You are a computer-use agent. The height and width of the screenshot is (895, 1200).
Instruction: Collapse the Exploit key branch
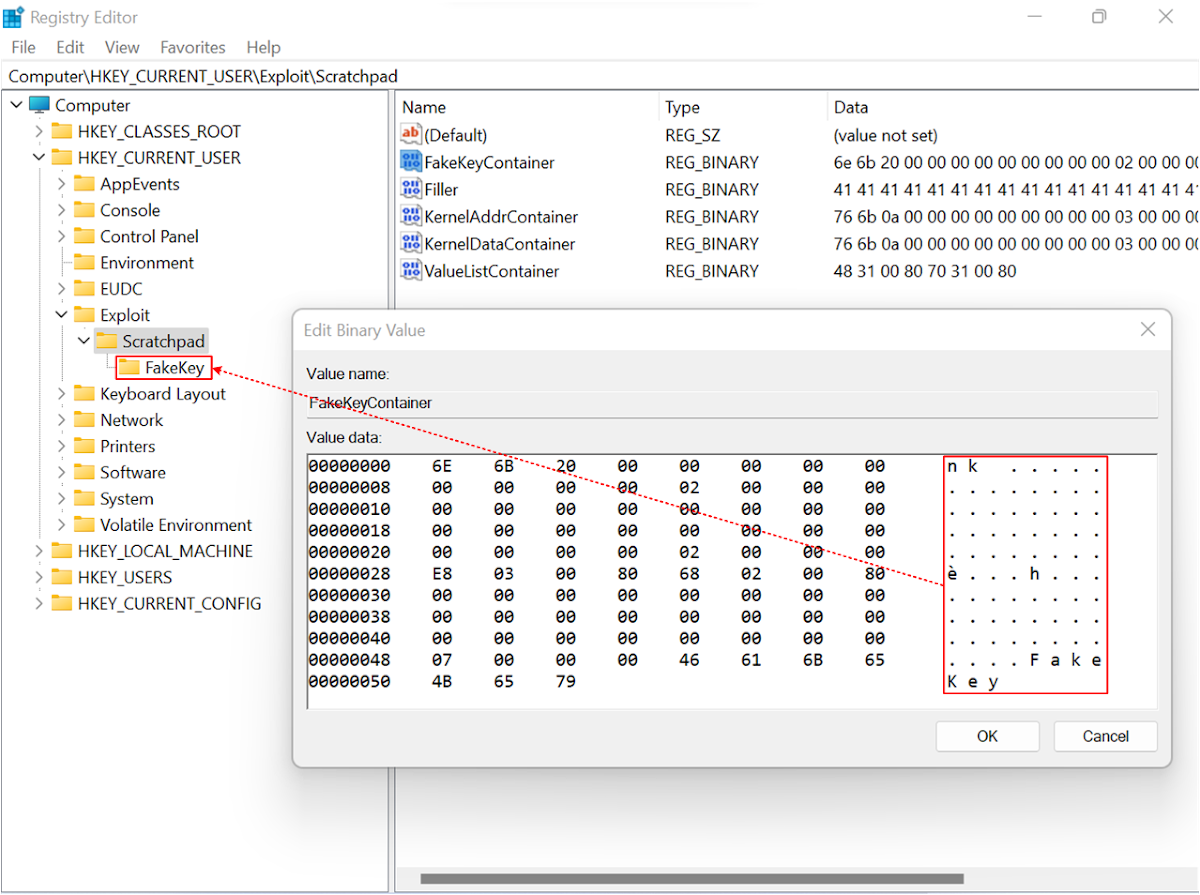[x=61, y=314]
